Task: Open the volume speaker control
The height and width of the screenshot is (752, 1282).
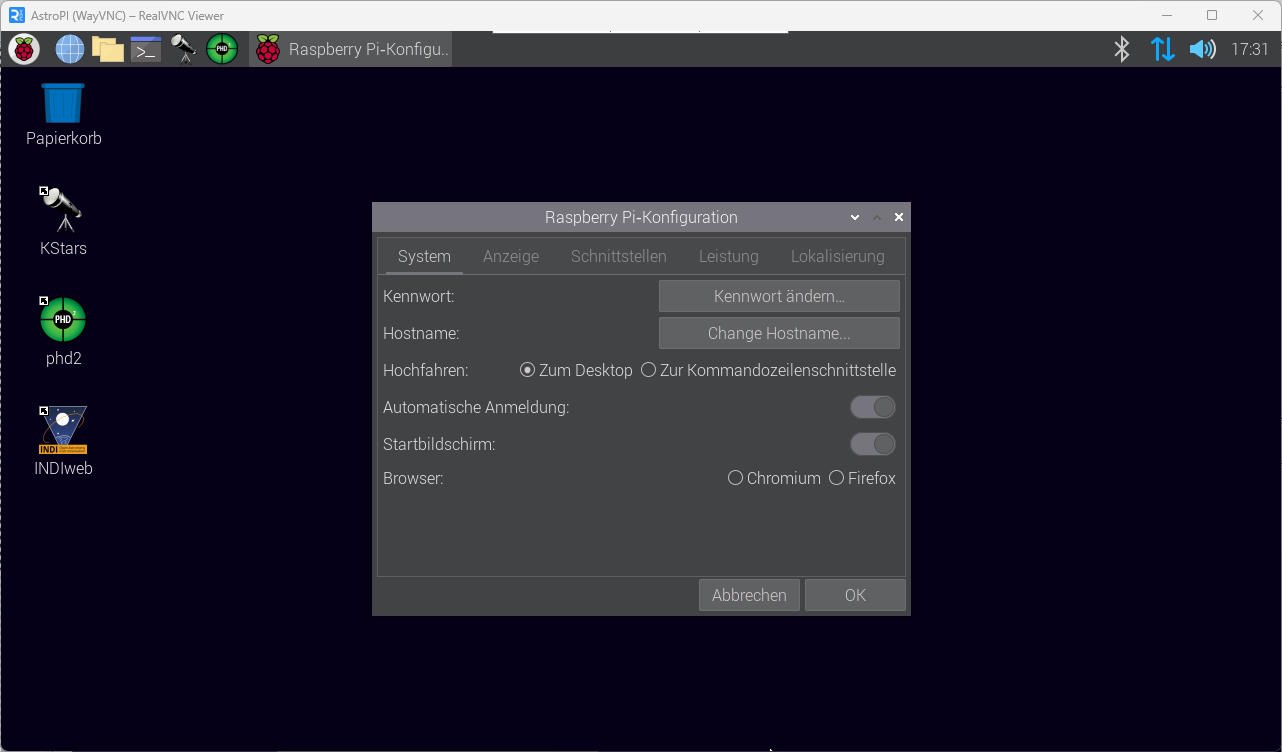Action: pos(1202,49)
